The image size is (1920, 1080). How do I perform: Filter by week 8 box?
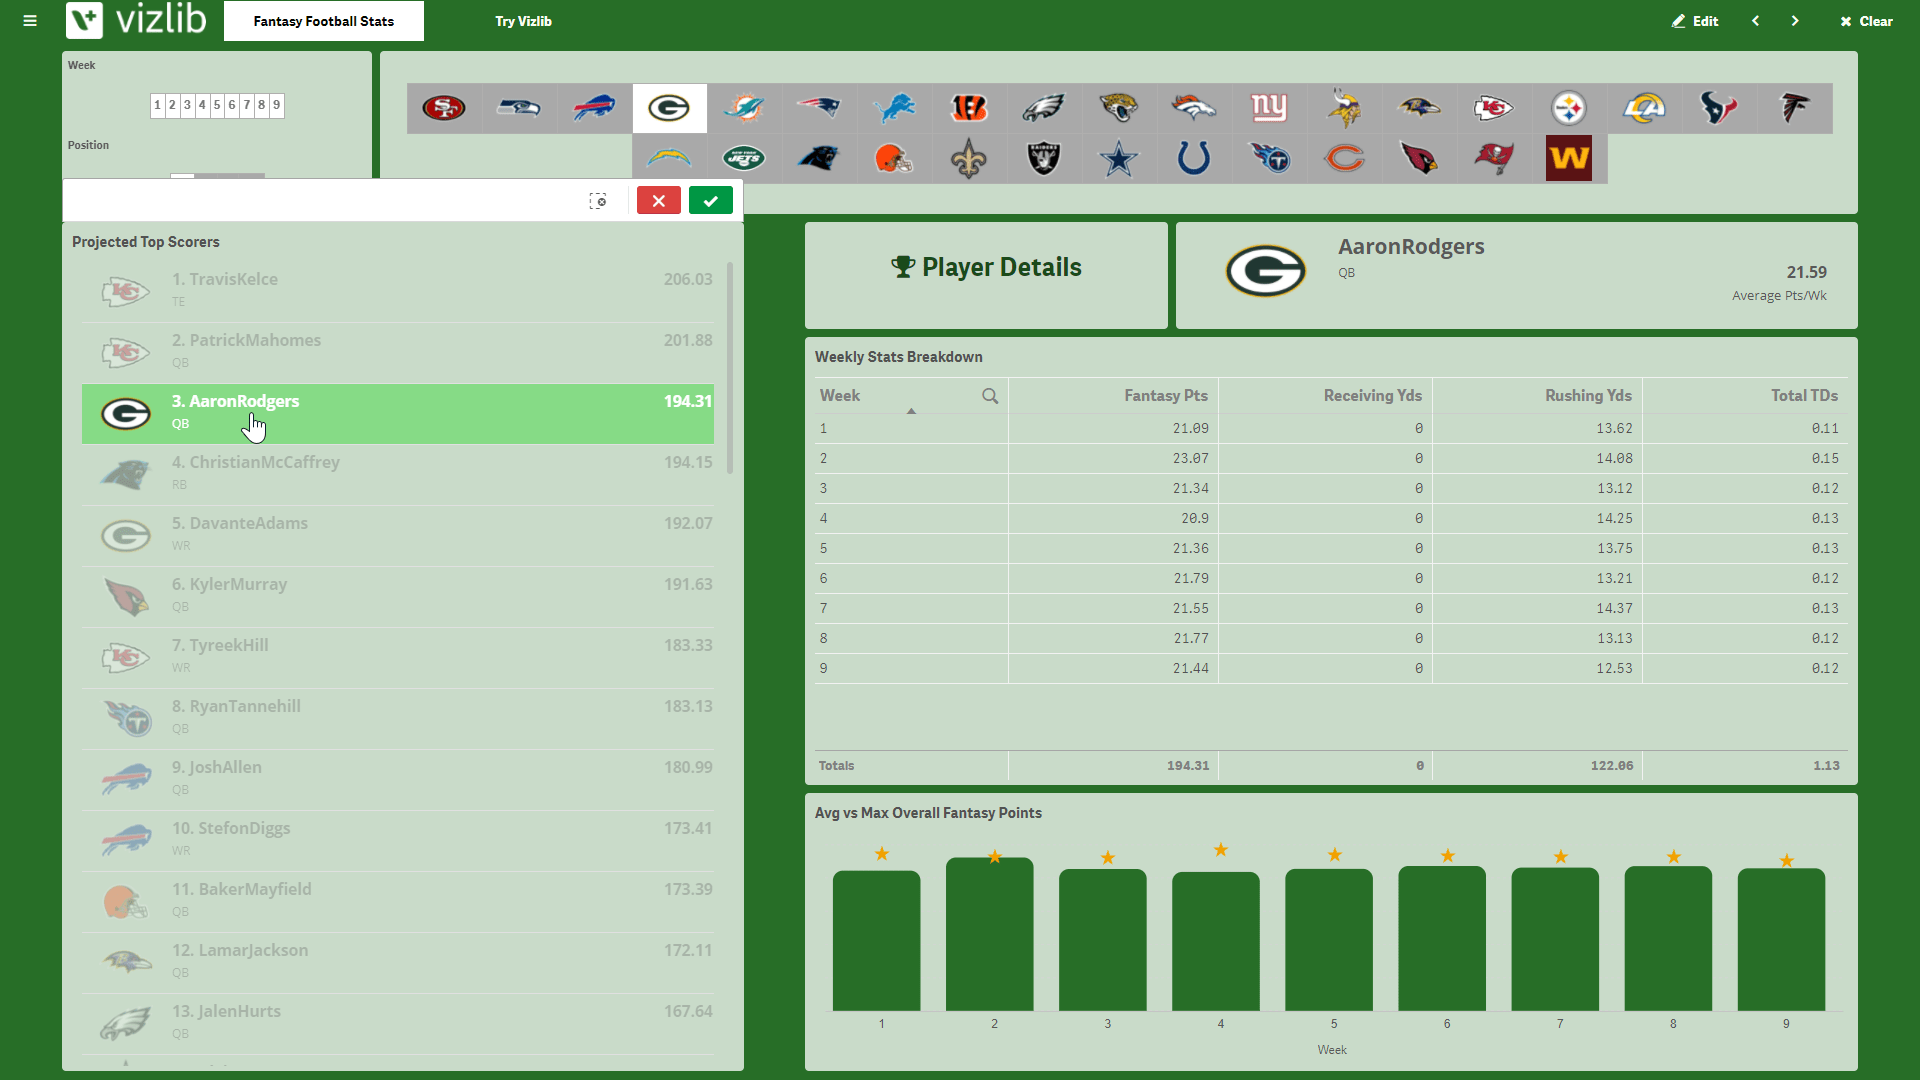tap(262, 105)
